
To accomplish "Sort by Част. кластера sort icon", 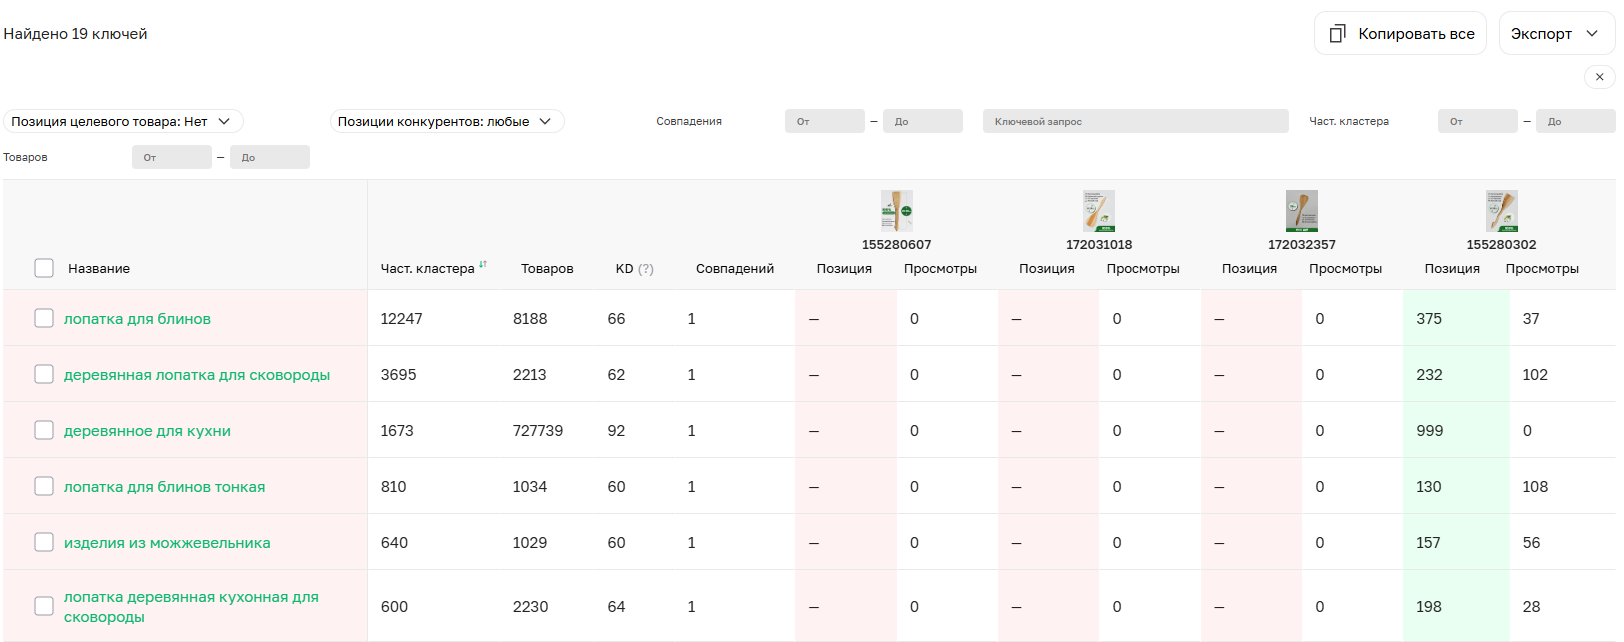I will 483,265.
